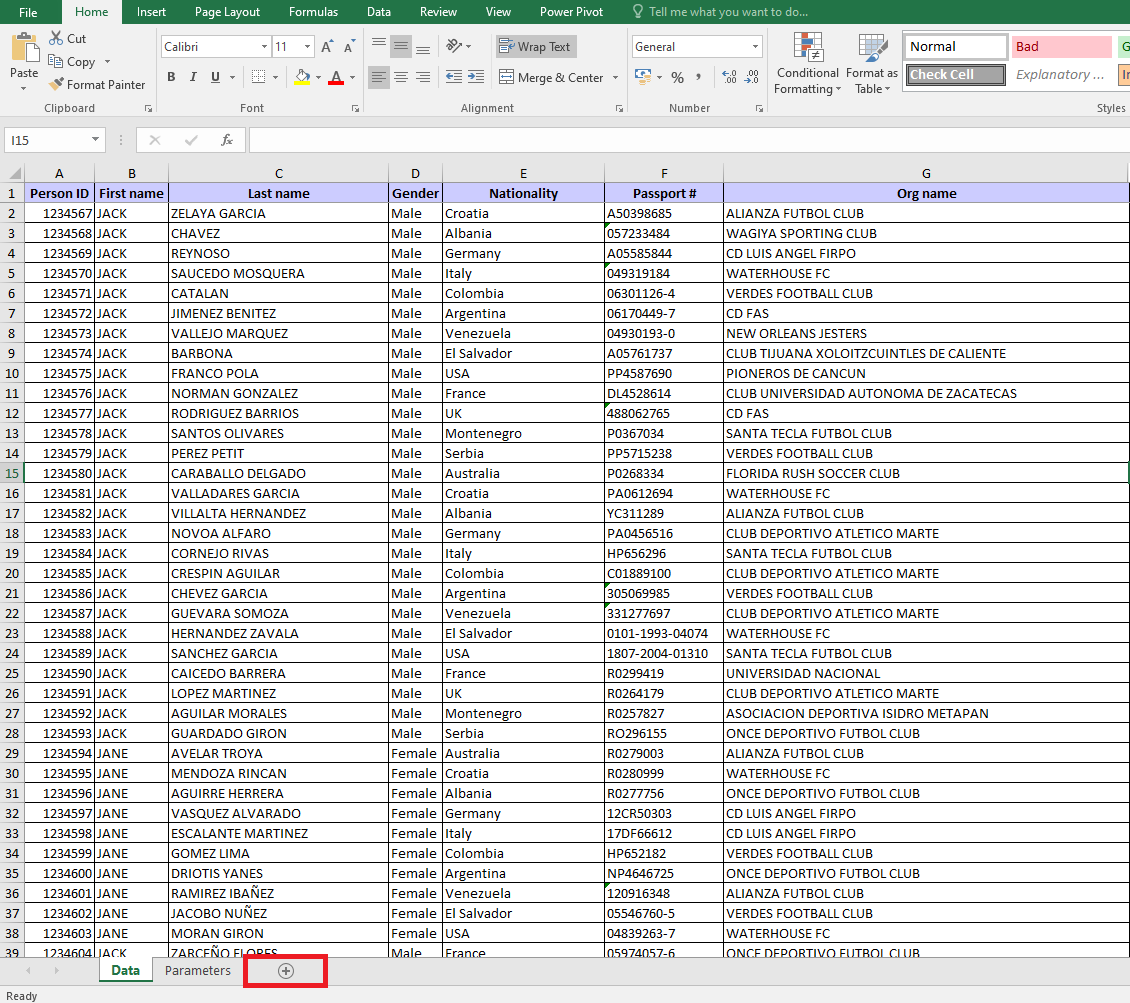This screenshot has width=1130, height=1003.
Task: Click the Increase Indent icon
Action: (x=476, y=77)
